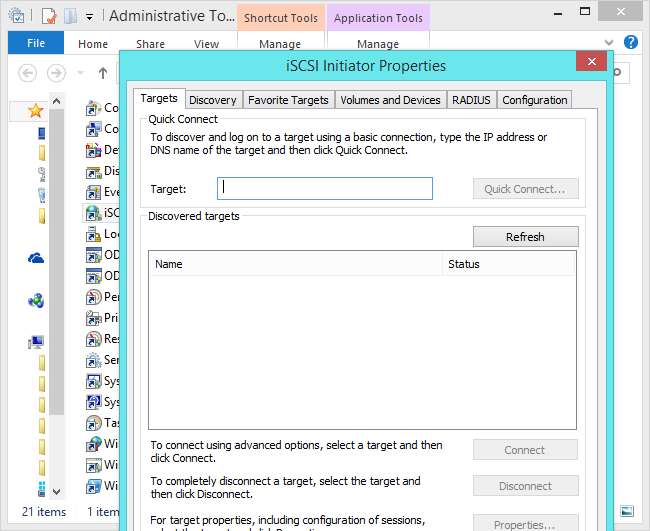Click the Refresh button
The width and height of the screenshot is (650, 531).
coord(525,237)
